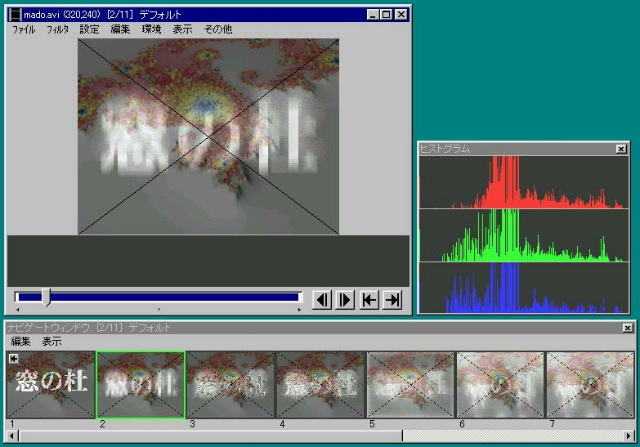This screenshot has height=447, width=640.
Task: Click the red channel histogram
Action: [524, 182]
